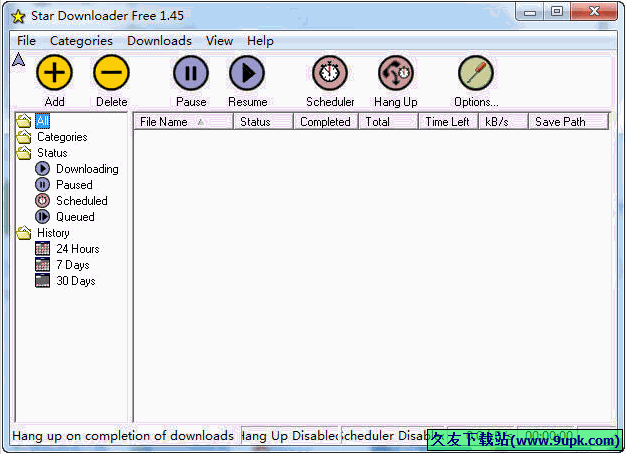Select the History folder
The width and height of the screenshot is (626, 454).
[53, 233]
